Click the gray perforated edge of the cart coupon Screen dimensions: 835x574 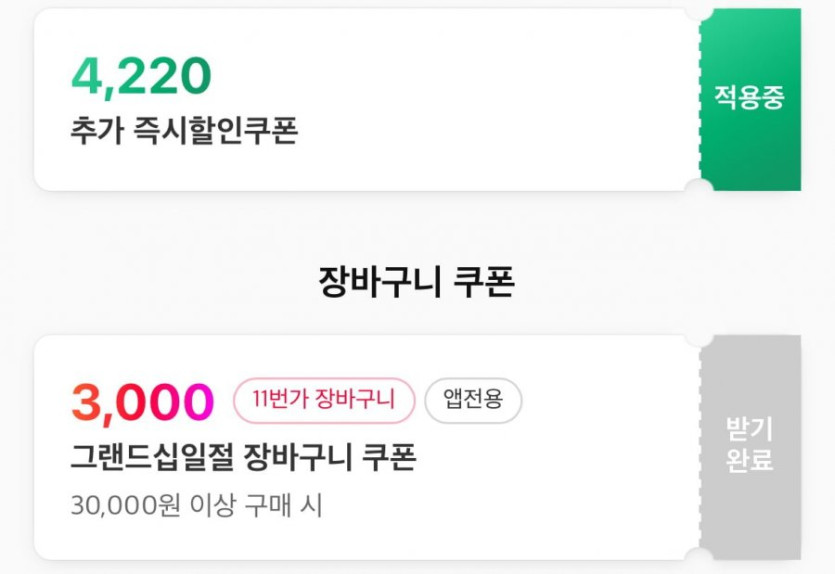pyautogui.click(x=702, y=447)
